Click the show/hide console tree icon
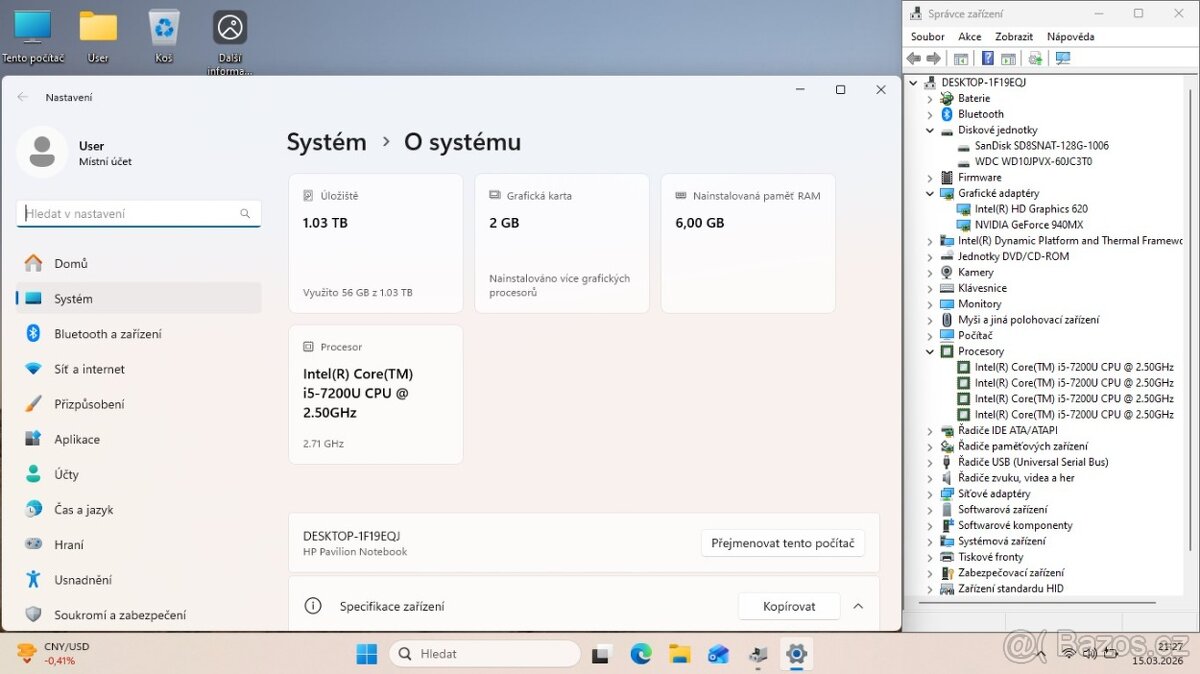The height and width of the screenshot is (674, 1200). click(x=961, y=58)
